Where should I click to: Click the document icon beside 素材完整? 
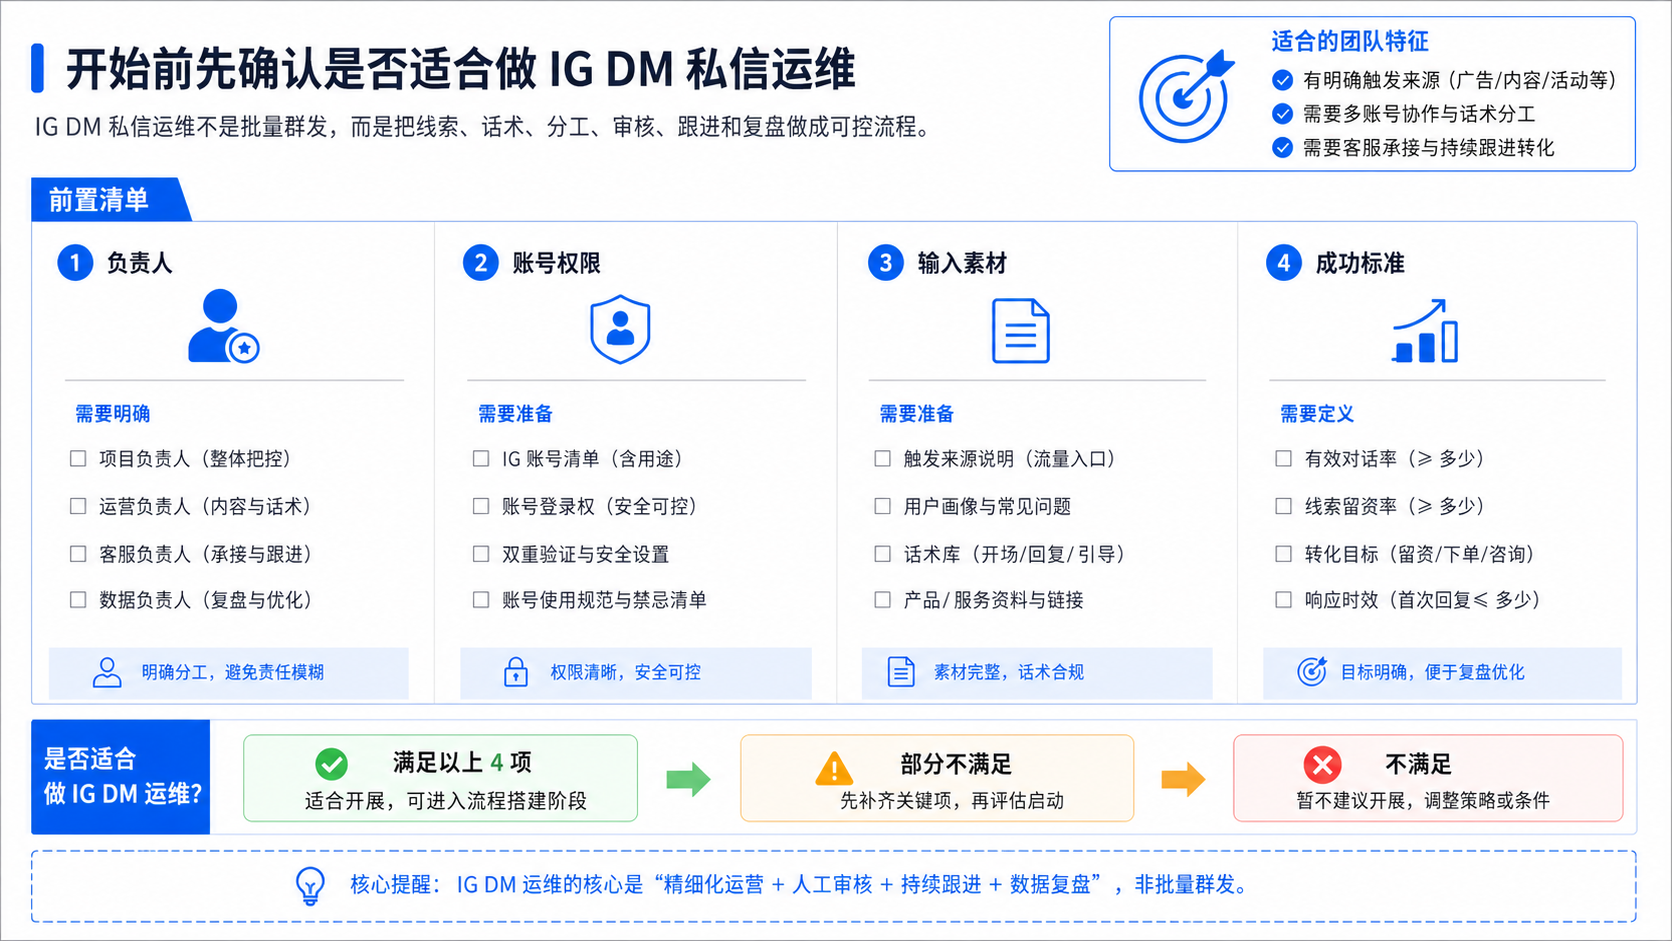[x=901, y=672]
